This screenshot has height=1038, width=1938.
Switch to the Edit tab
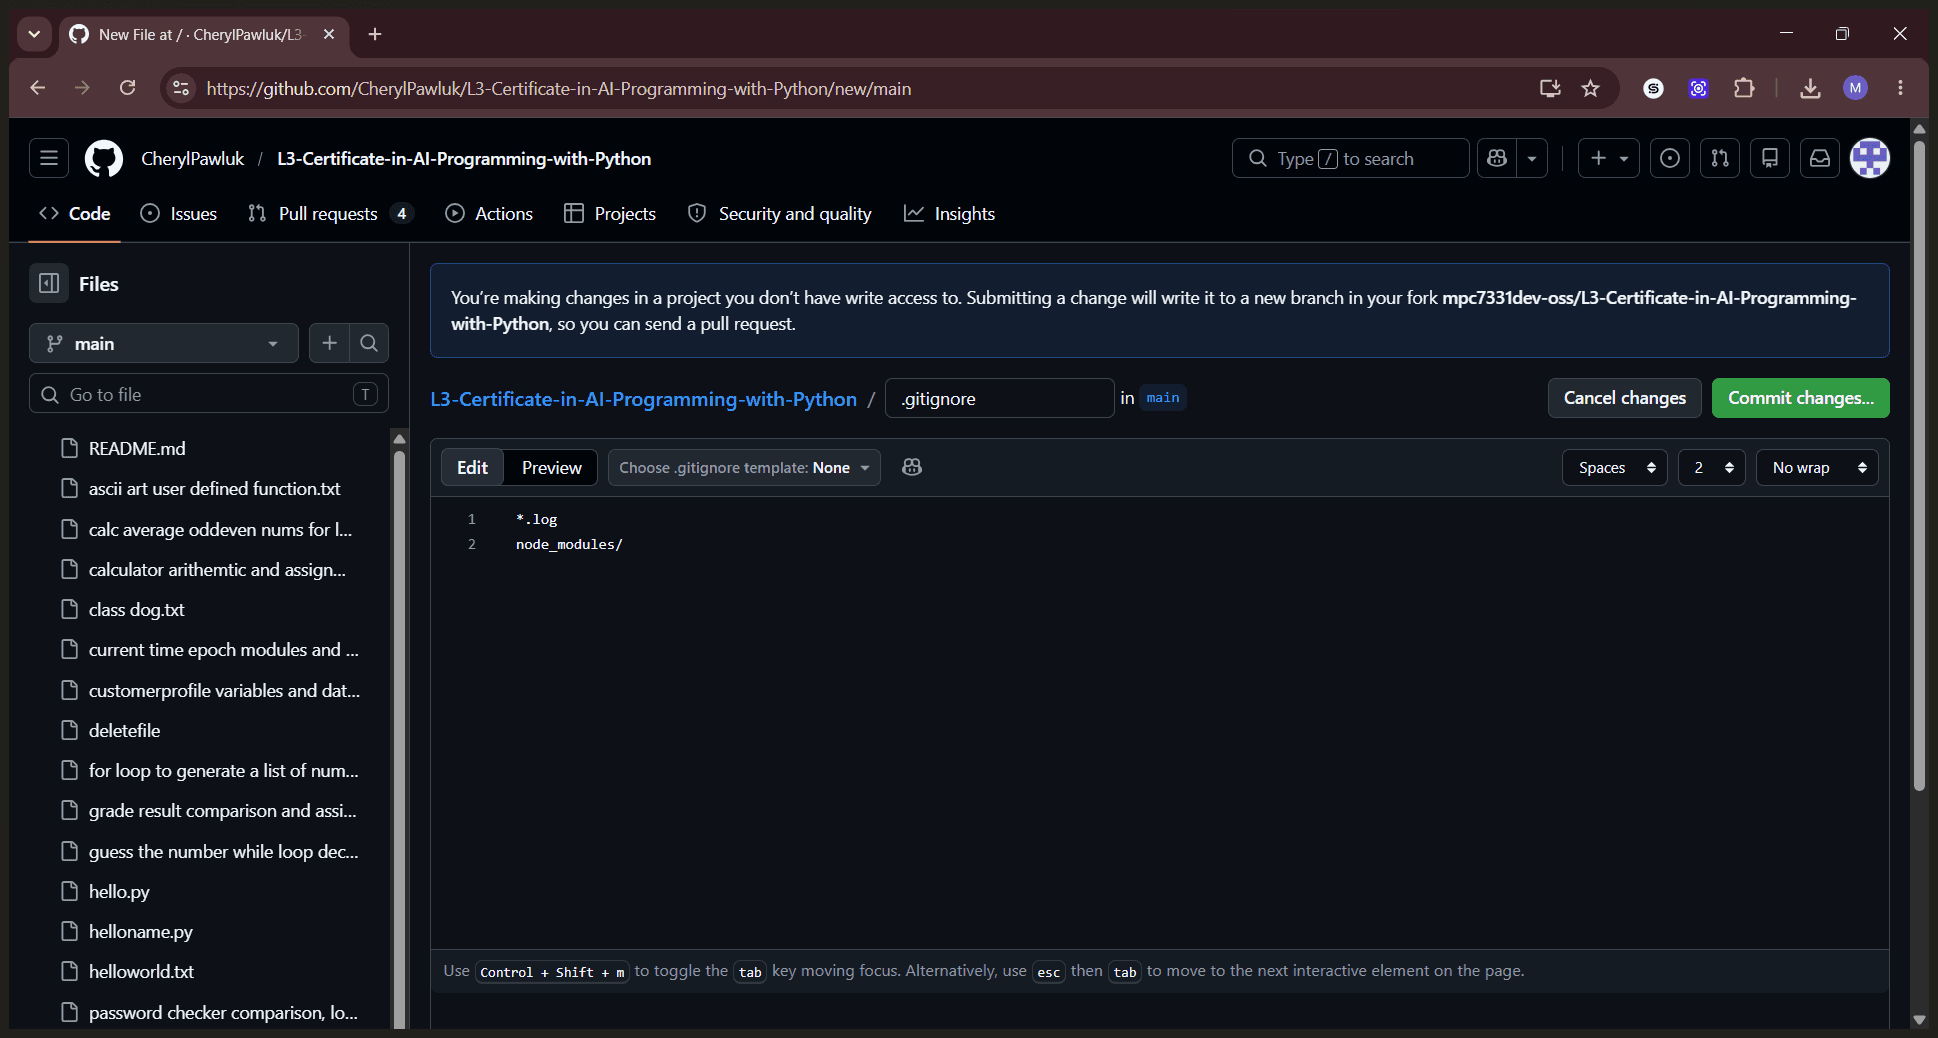coord(472,467)
